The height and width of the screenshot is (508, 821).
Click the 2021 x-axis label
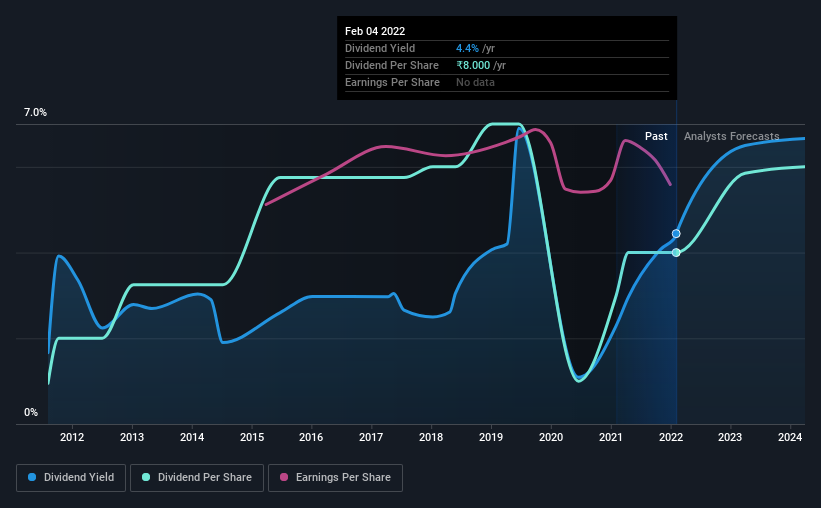click(611, 437)
